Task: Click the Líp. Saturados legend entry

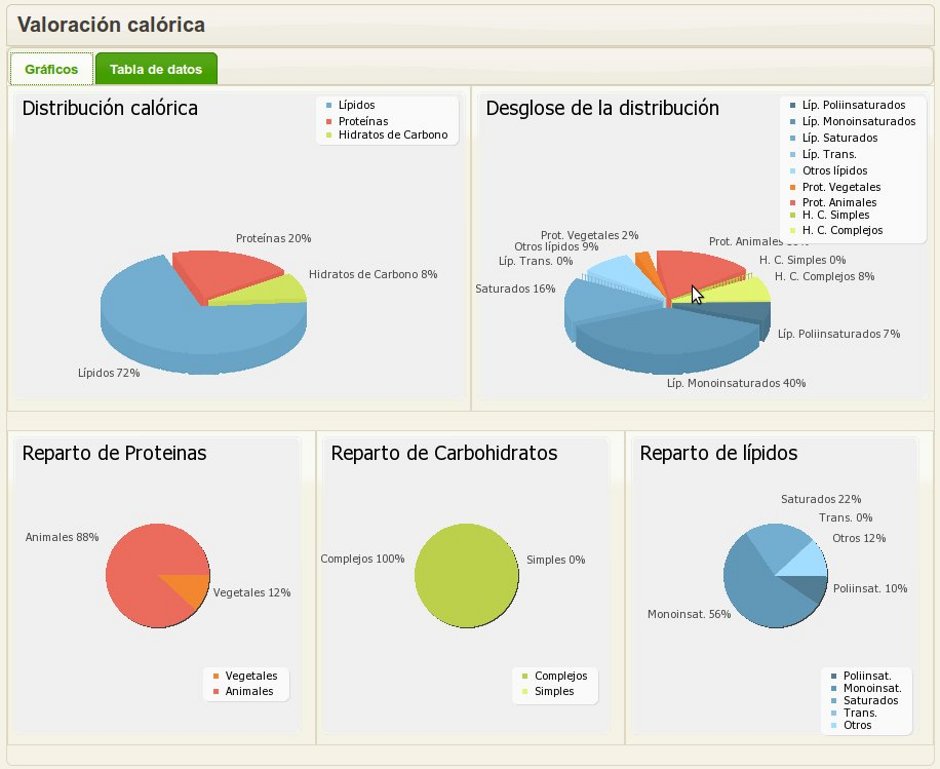Action: (x=833, y=138)
